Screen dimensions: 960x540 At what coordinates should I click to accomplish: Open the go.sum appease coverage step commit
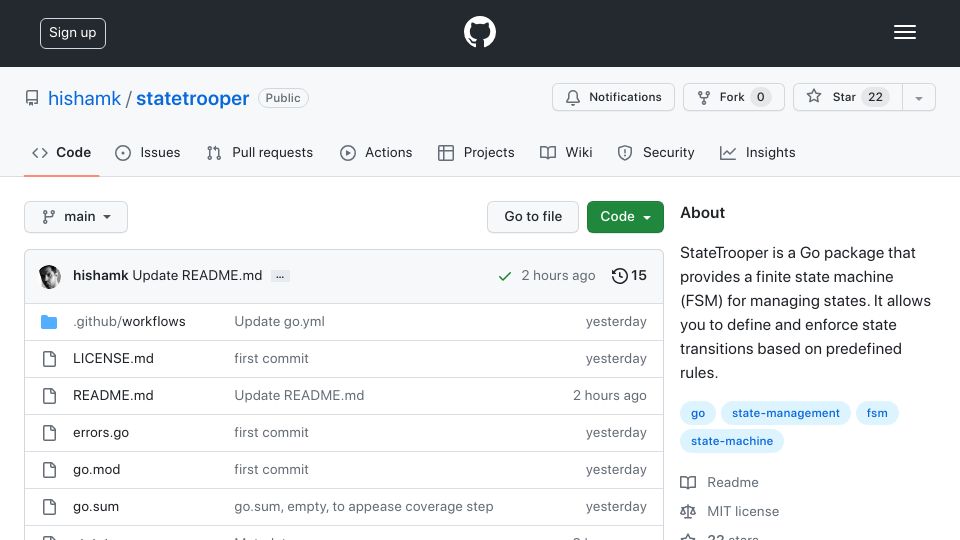coord(364,506)
